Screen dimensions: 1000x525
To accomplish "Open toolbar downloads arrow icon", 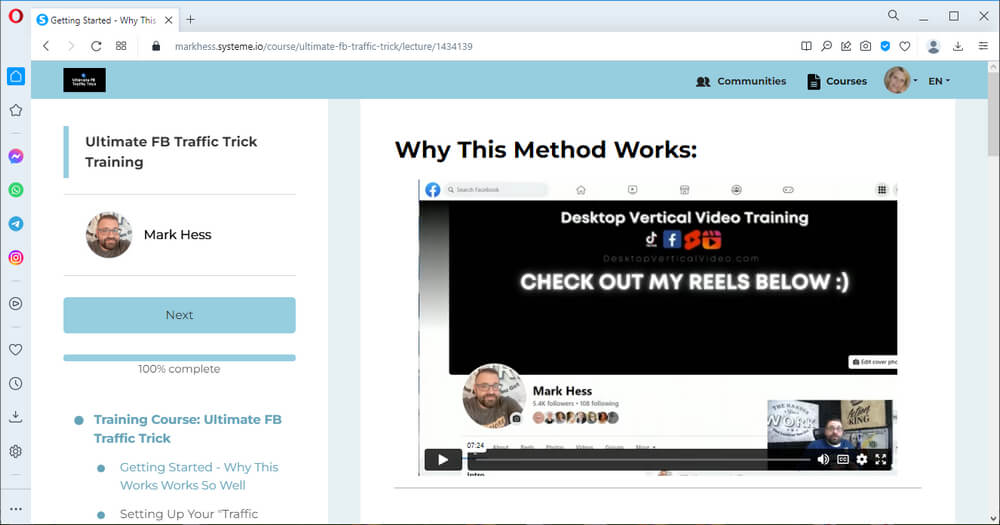I will tap(957, 46).
